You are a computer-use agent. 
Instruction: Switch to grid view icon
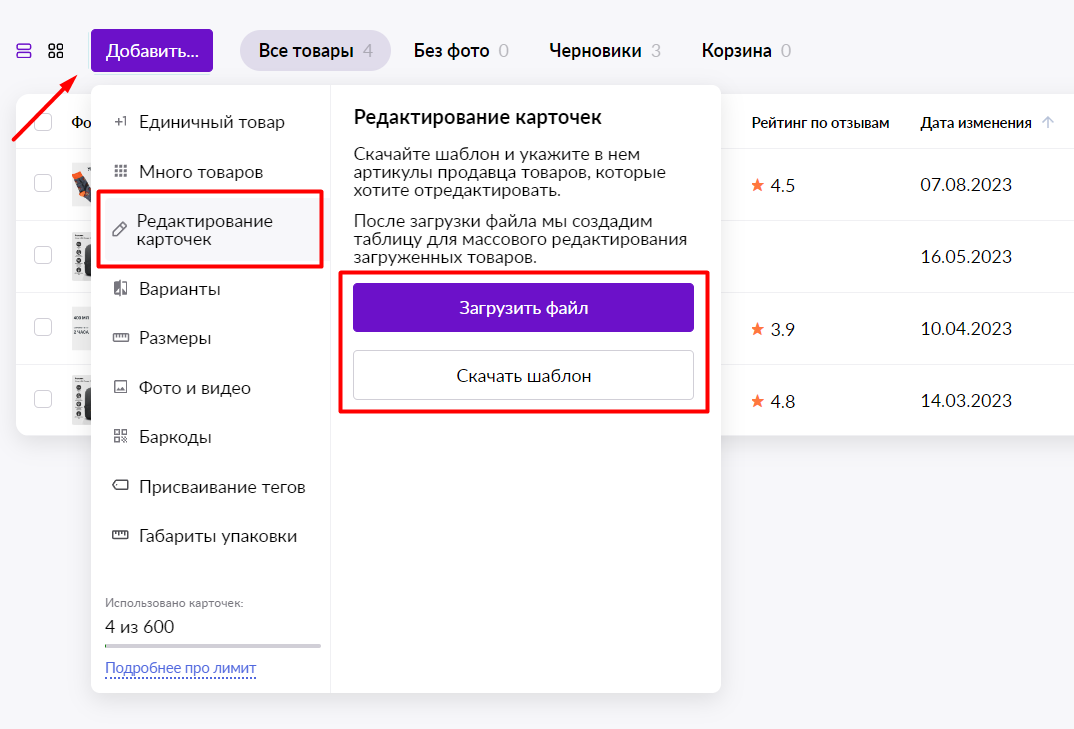point(55,51)
